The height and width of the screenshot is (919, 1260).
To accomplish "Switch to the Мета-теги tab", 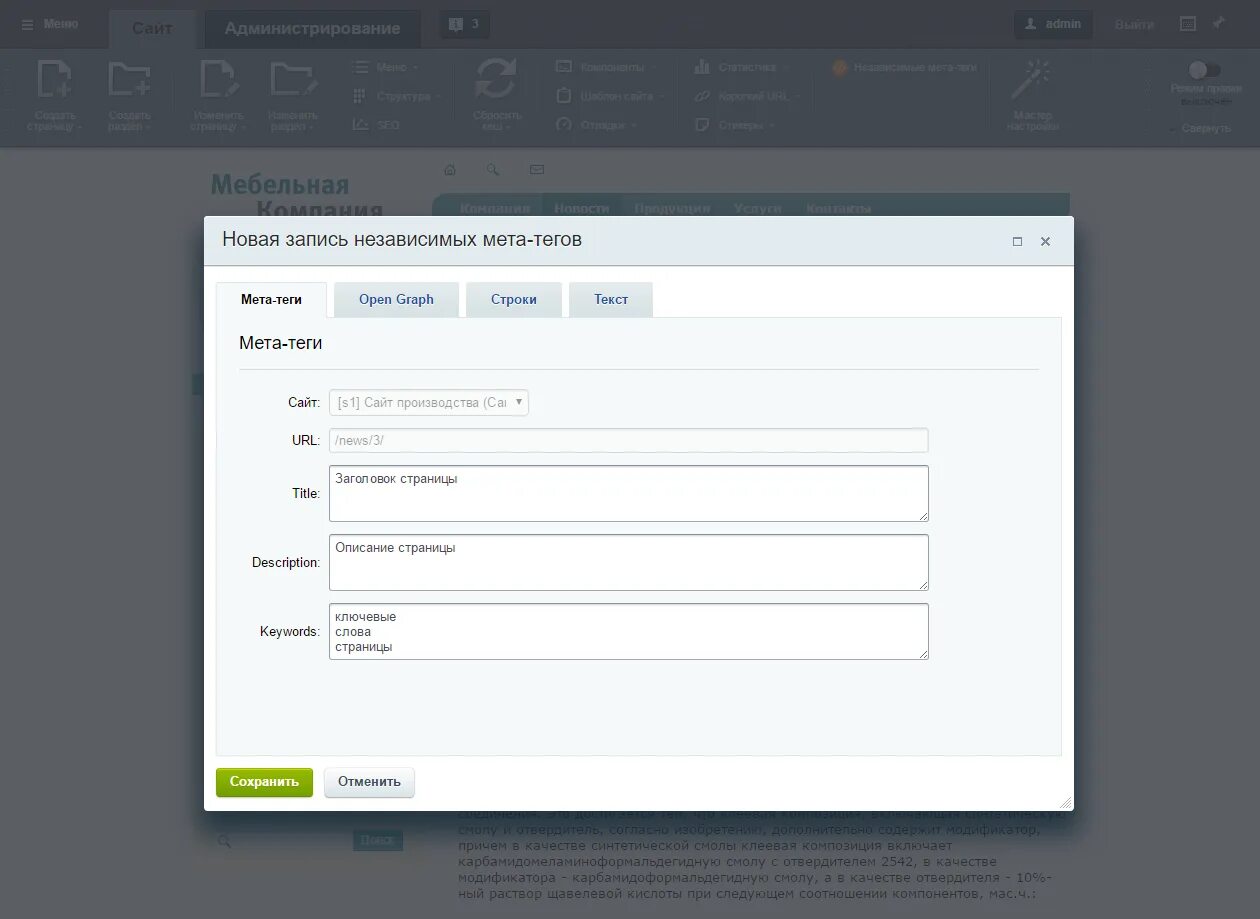I will [271, 299].
